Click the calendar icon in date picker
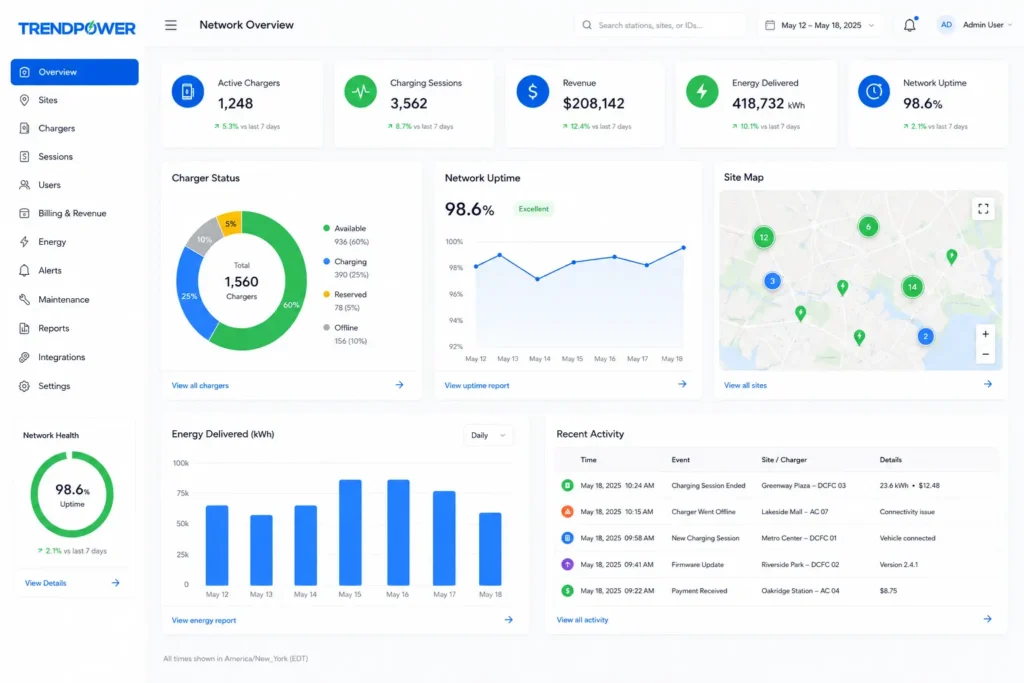Image resolution: width=1024 pixels, height=683 pixels. tap(770, 25)
